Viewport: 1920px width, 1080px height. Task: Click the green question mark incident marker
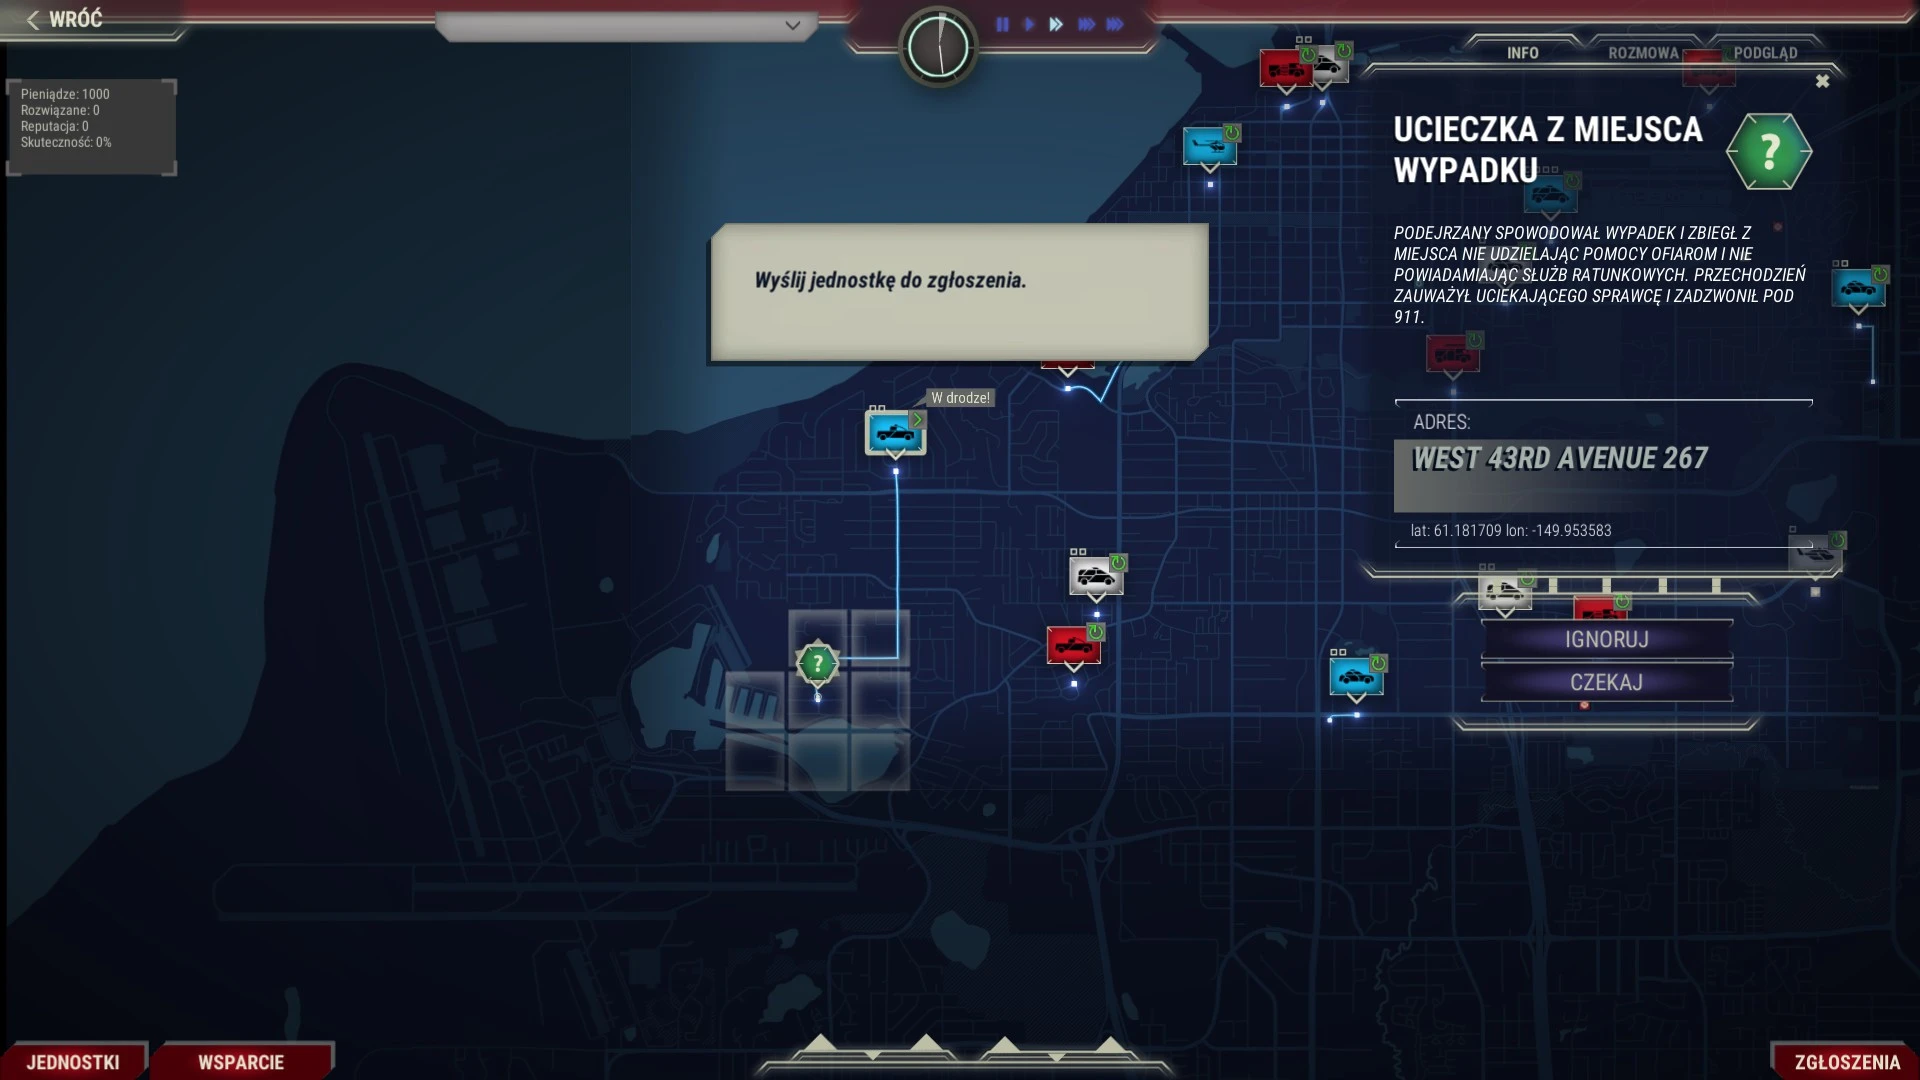[817, 662]
